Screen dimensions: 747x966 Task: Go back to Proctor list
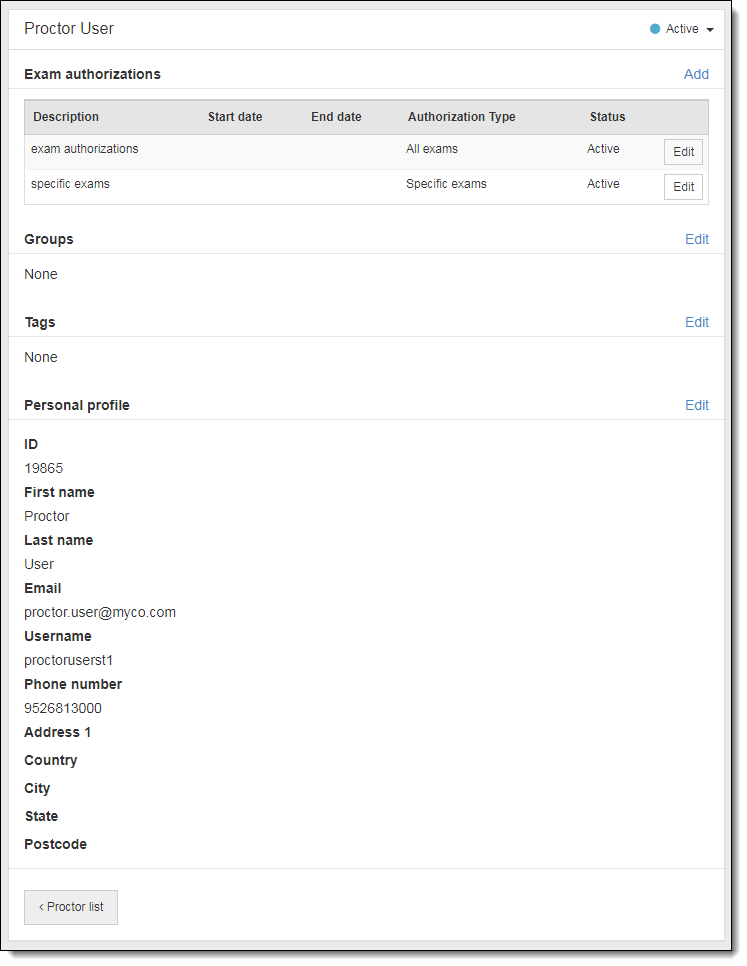coord(71,907)
